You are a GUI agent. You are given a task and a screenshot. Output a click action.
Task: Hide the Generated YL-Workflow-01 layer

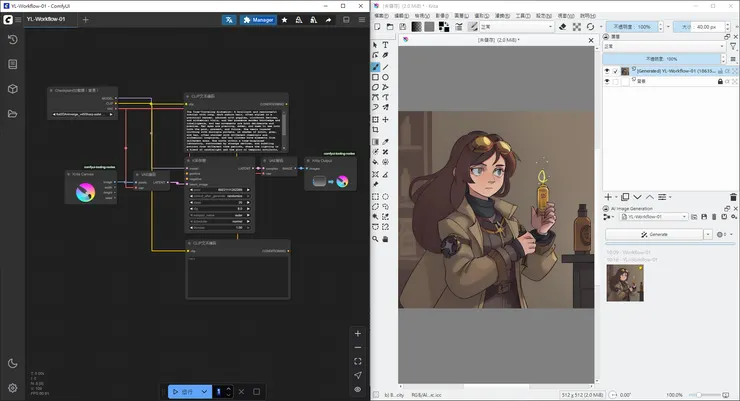607,71
